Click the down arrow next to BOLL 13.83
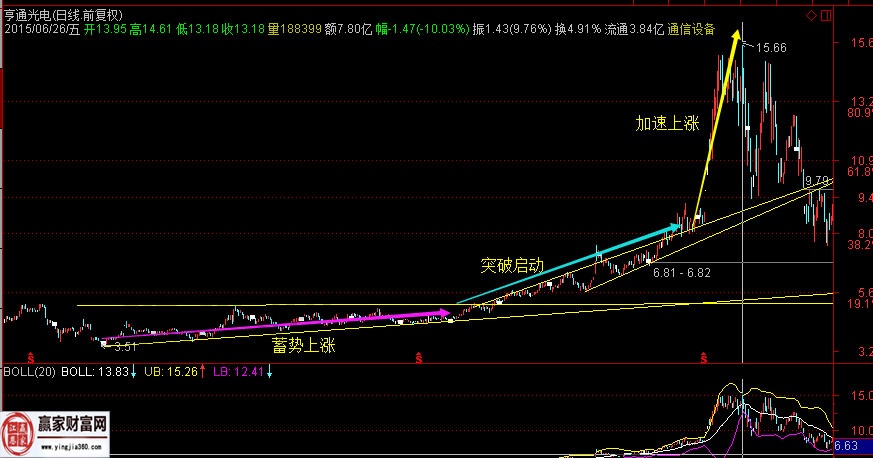This screenshot has width=873, height=458. pyautogui.click(x=136, y=372)
